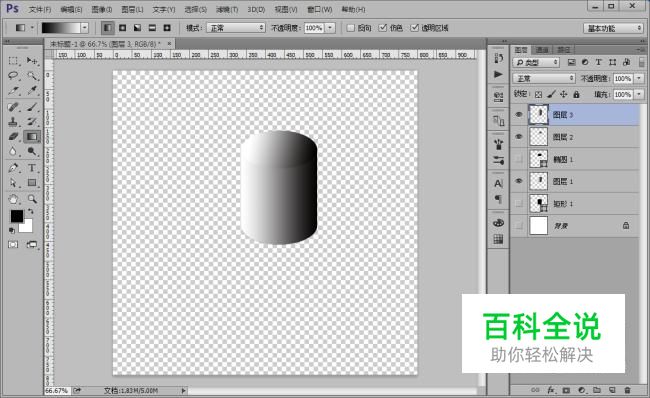
Task: Select the Brush tool
Action: click(x=32, y=107)
